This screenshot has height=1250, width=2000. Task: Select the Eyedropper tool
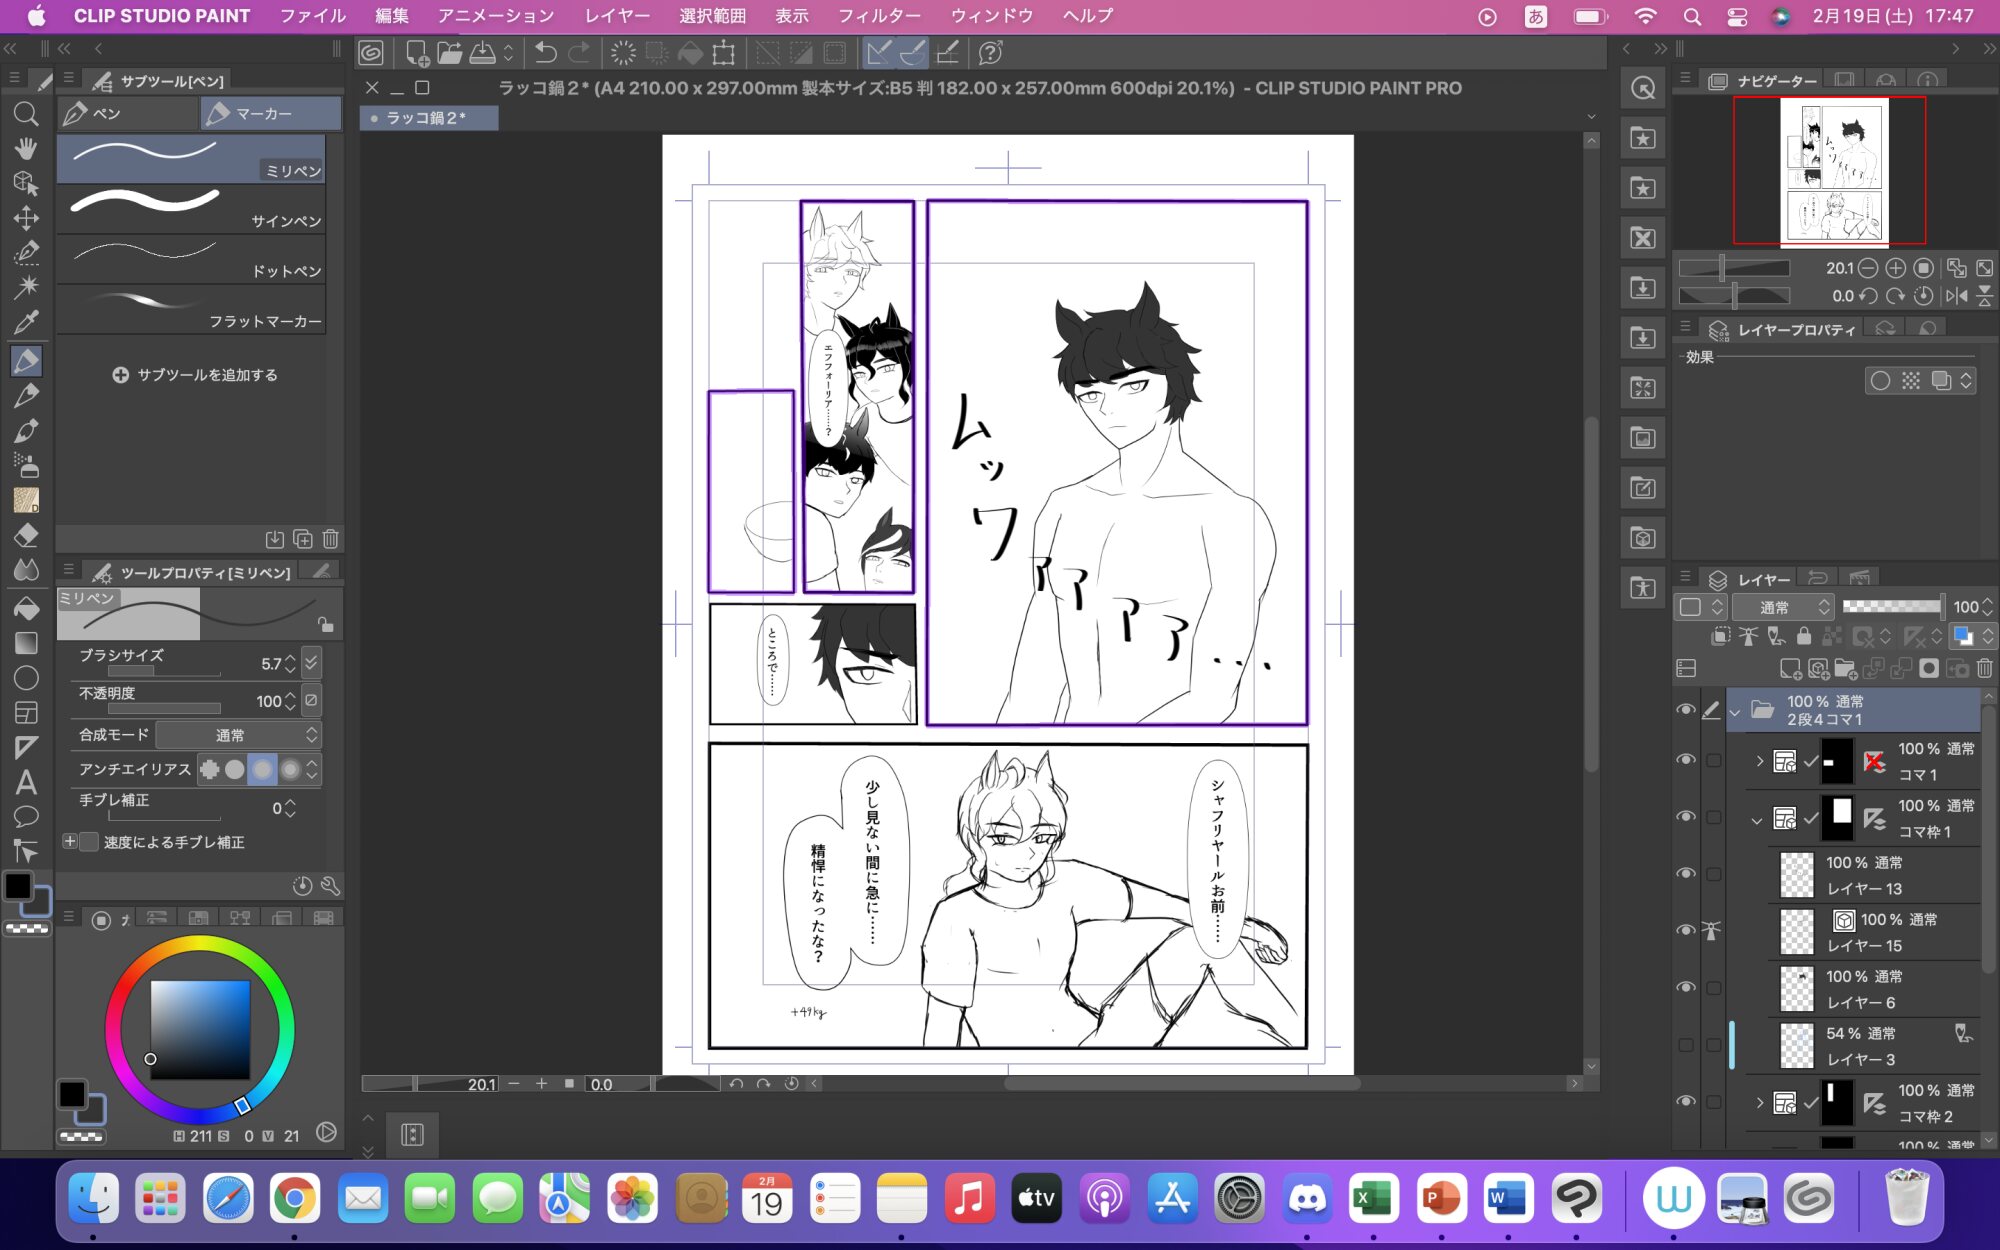tap(26, 322)
